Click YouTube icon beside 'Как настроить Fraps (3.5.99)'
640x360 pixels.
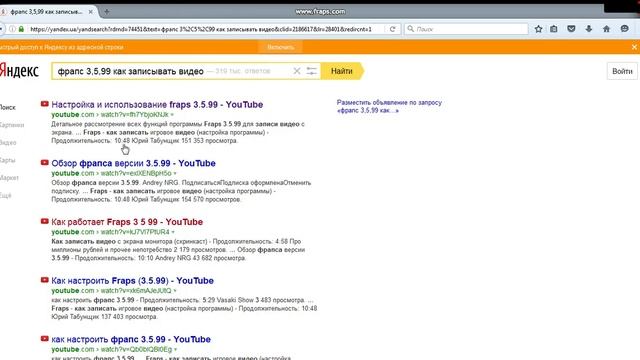coord(44,280)
